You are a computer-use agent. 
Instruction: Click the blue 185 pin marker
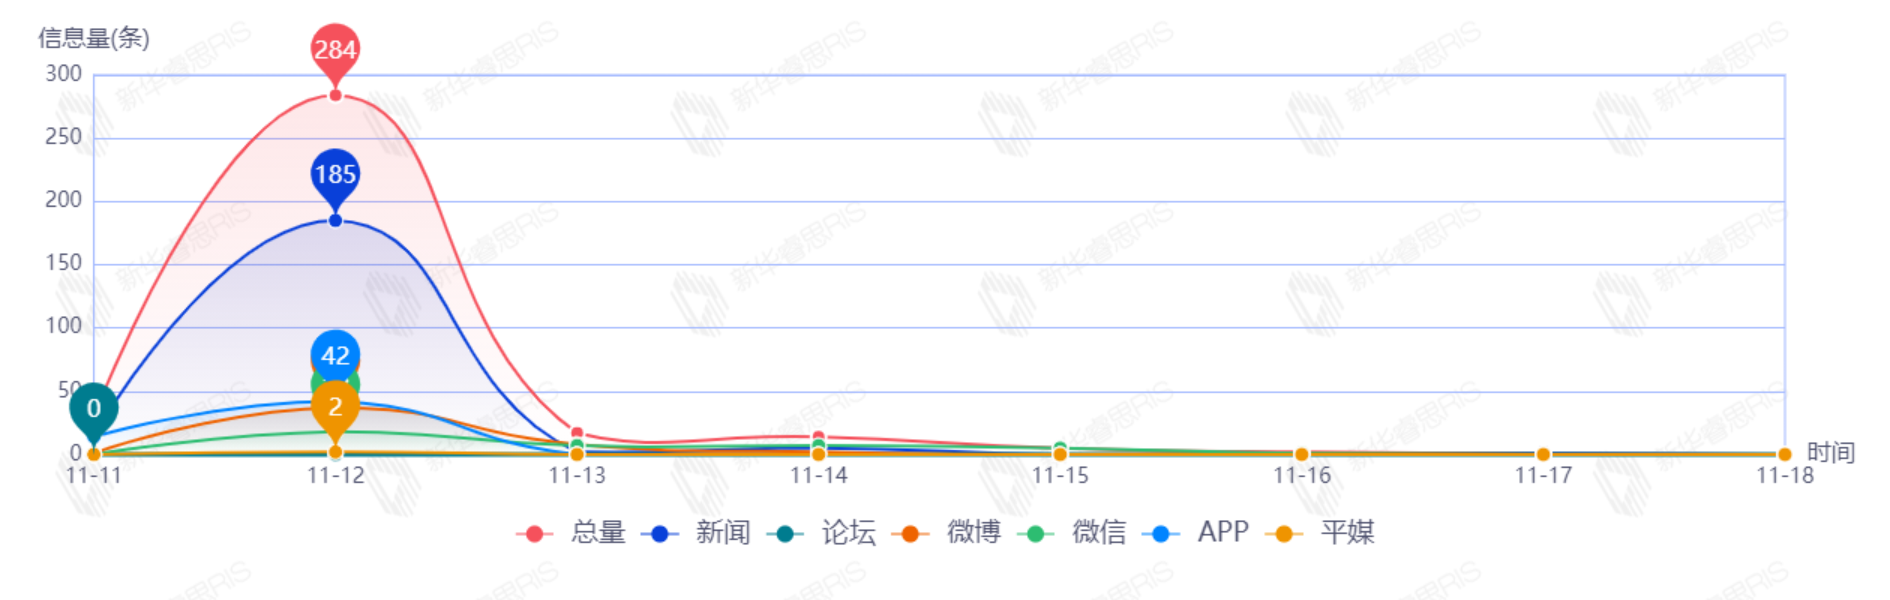pyautogui.click(x=335, y=174)
